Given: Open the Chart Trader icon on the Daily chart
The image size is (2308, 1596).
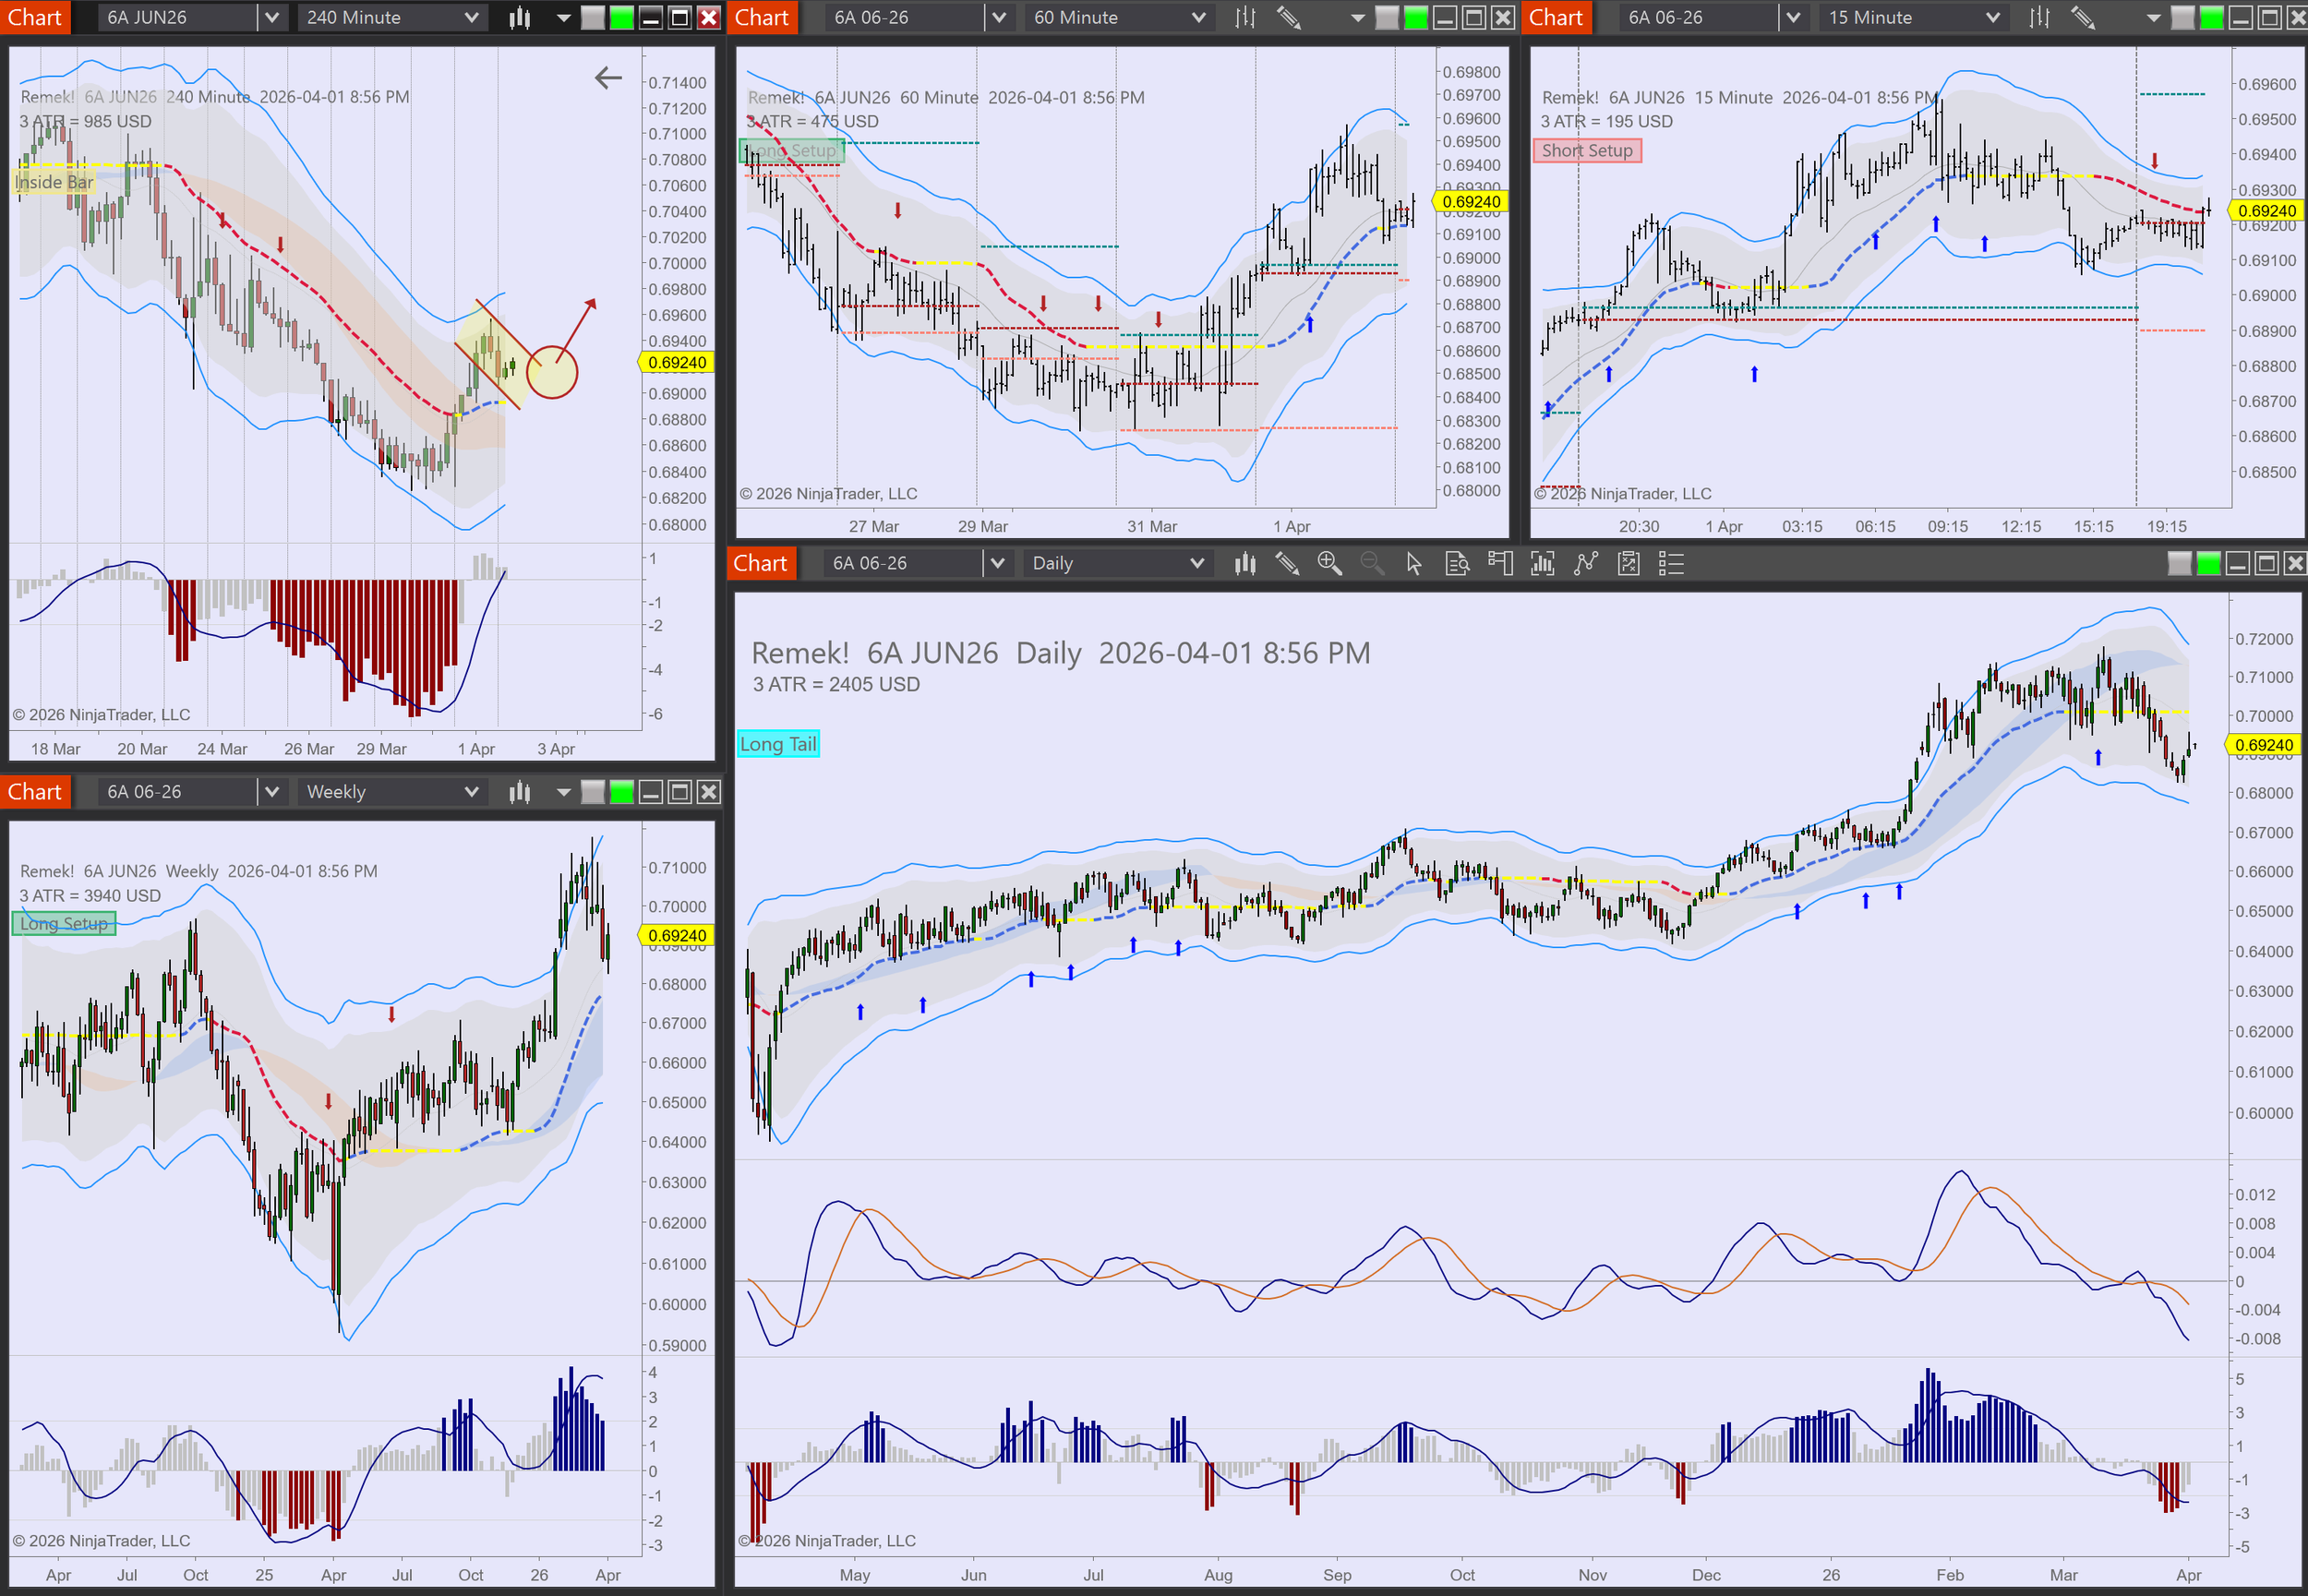Looking at the screenshot, I should 1500,564.
